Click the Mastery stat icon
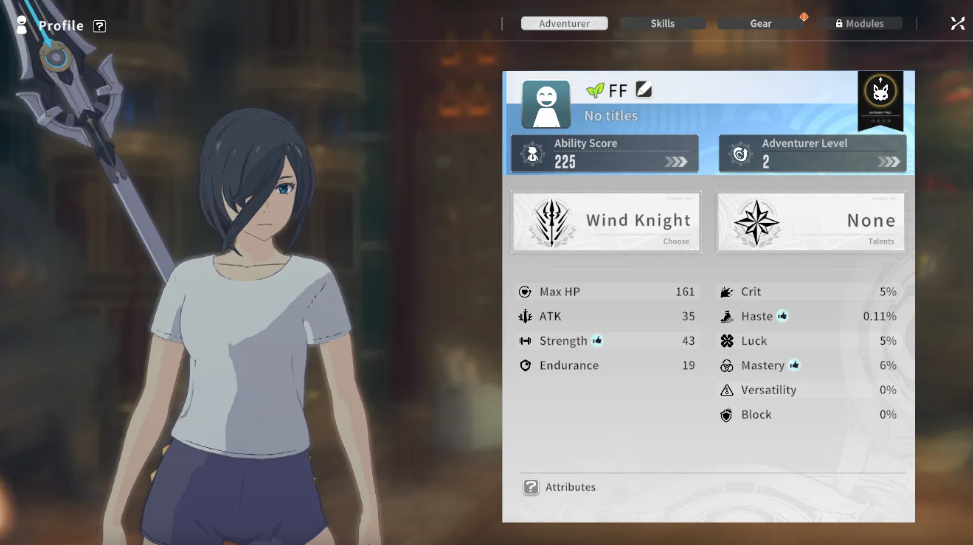 click(727, 366)
